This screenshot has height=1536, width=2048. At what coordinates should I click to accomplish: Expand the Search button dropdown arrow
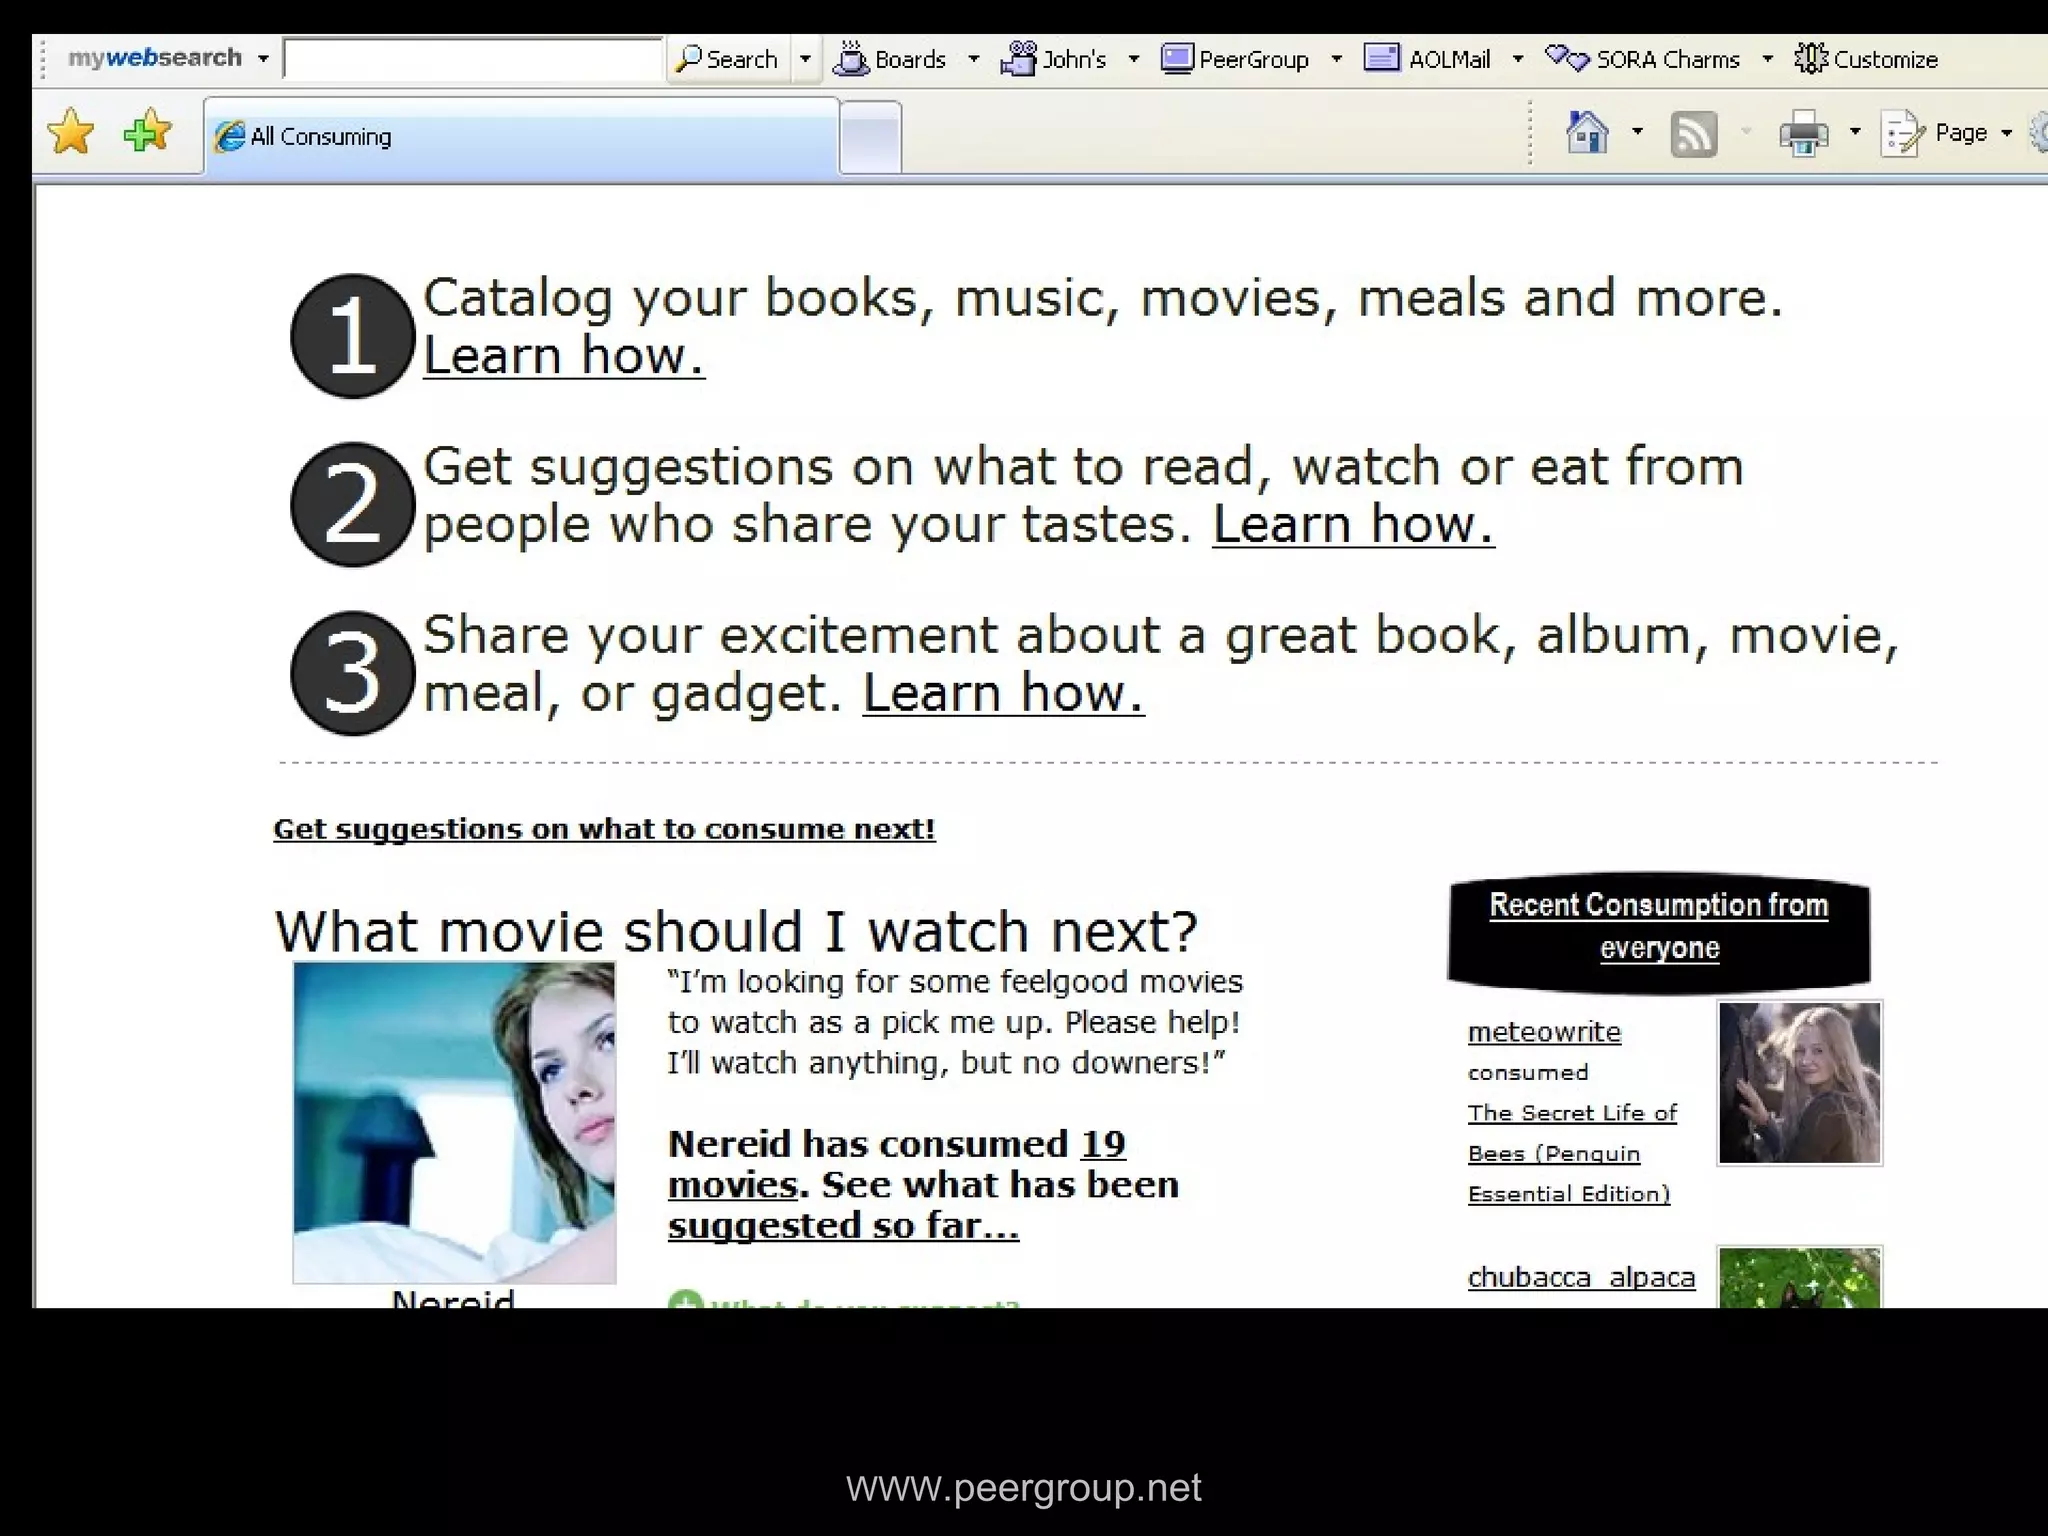[805, 59]
